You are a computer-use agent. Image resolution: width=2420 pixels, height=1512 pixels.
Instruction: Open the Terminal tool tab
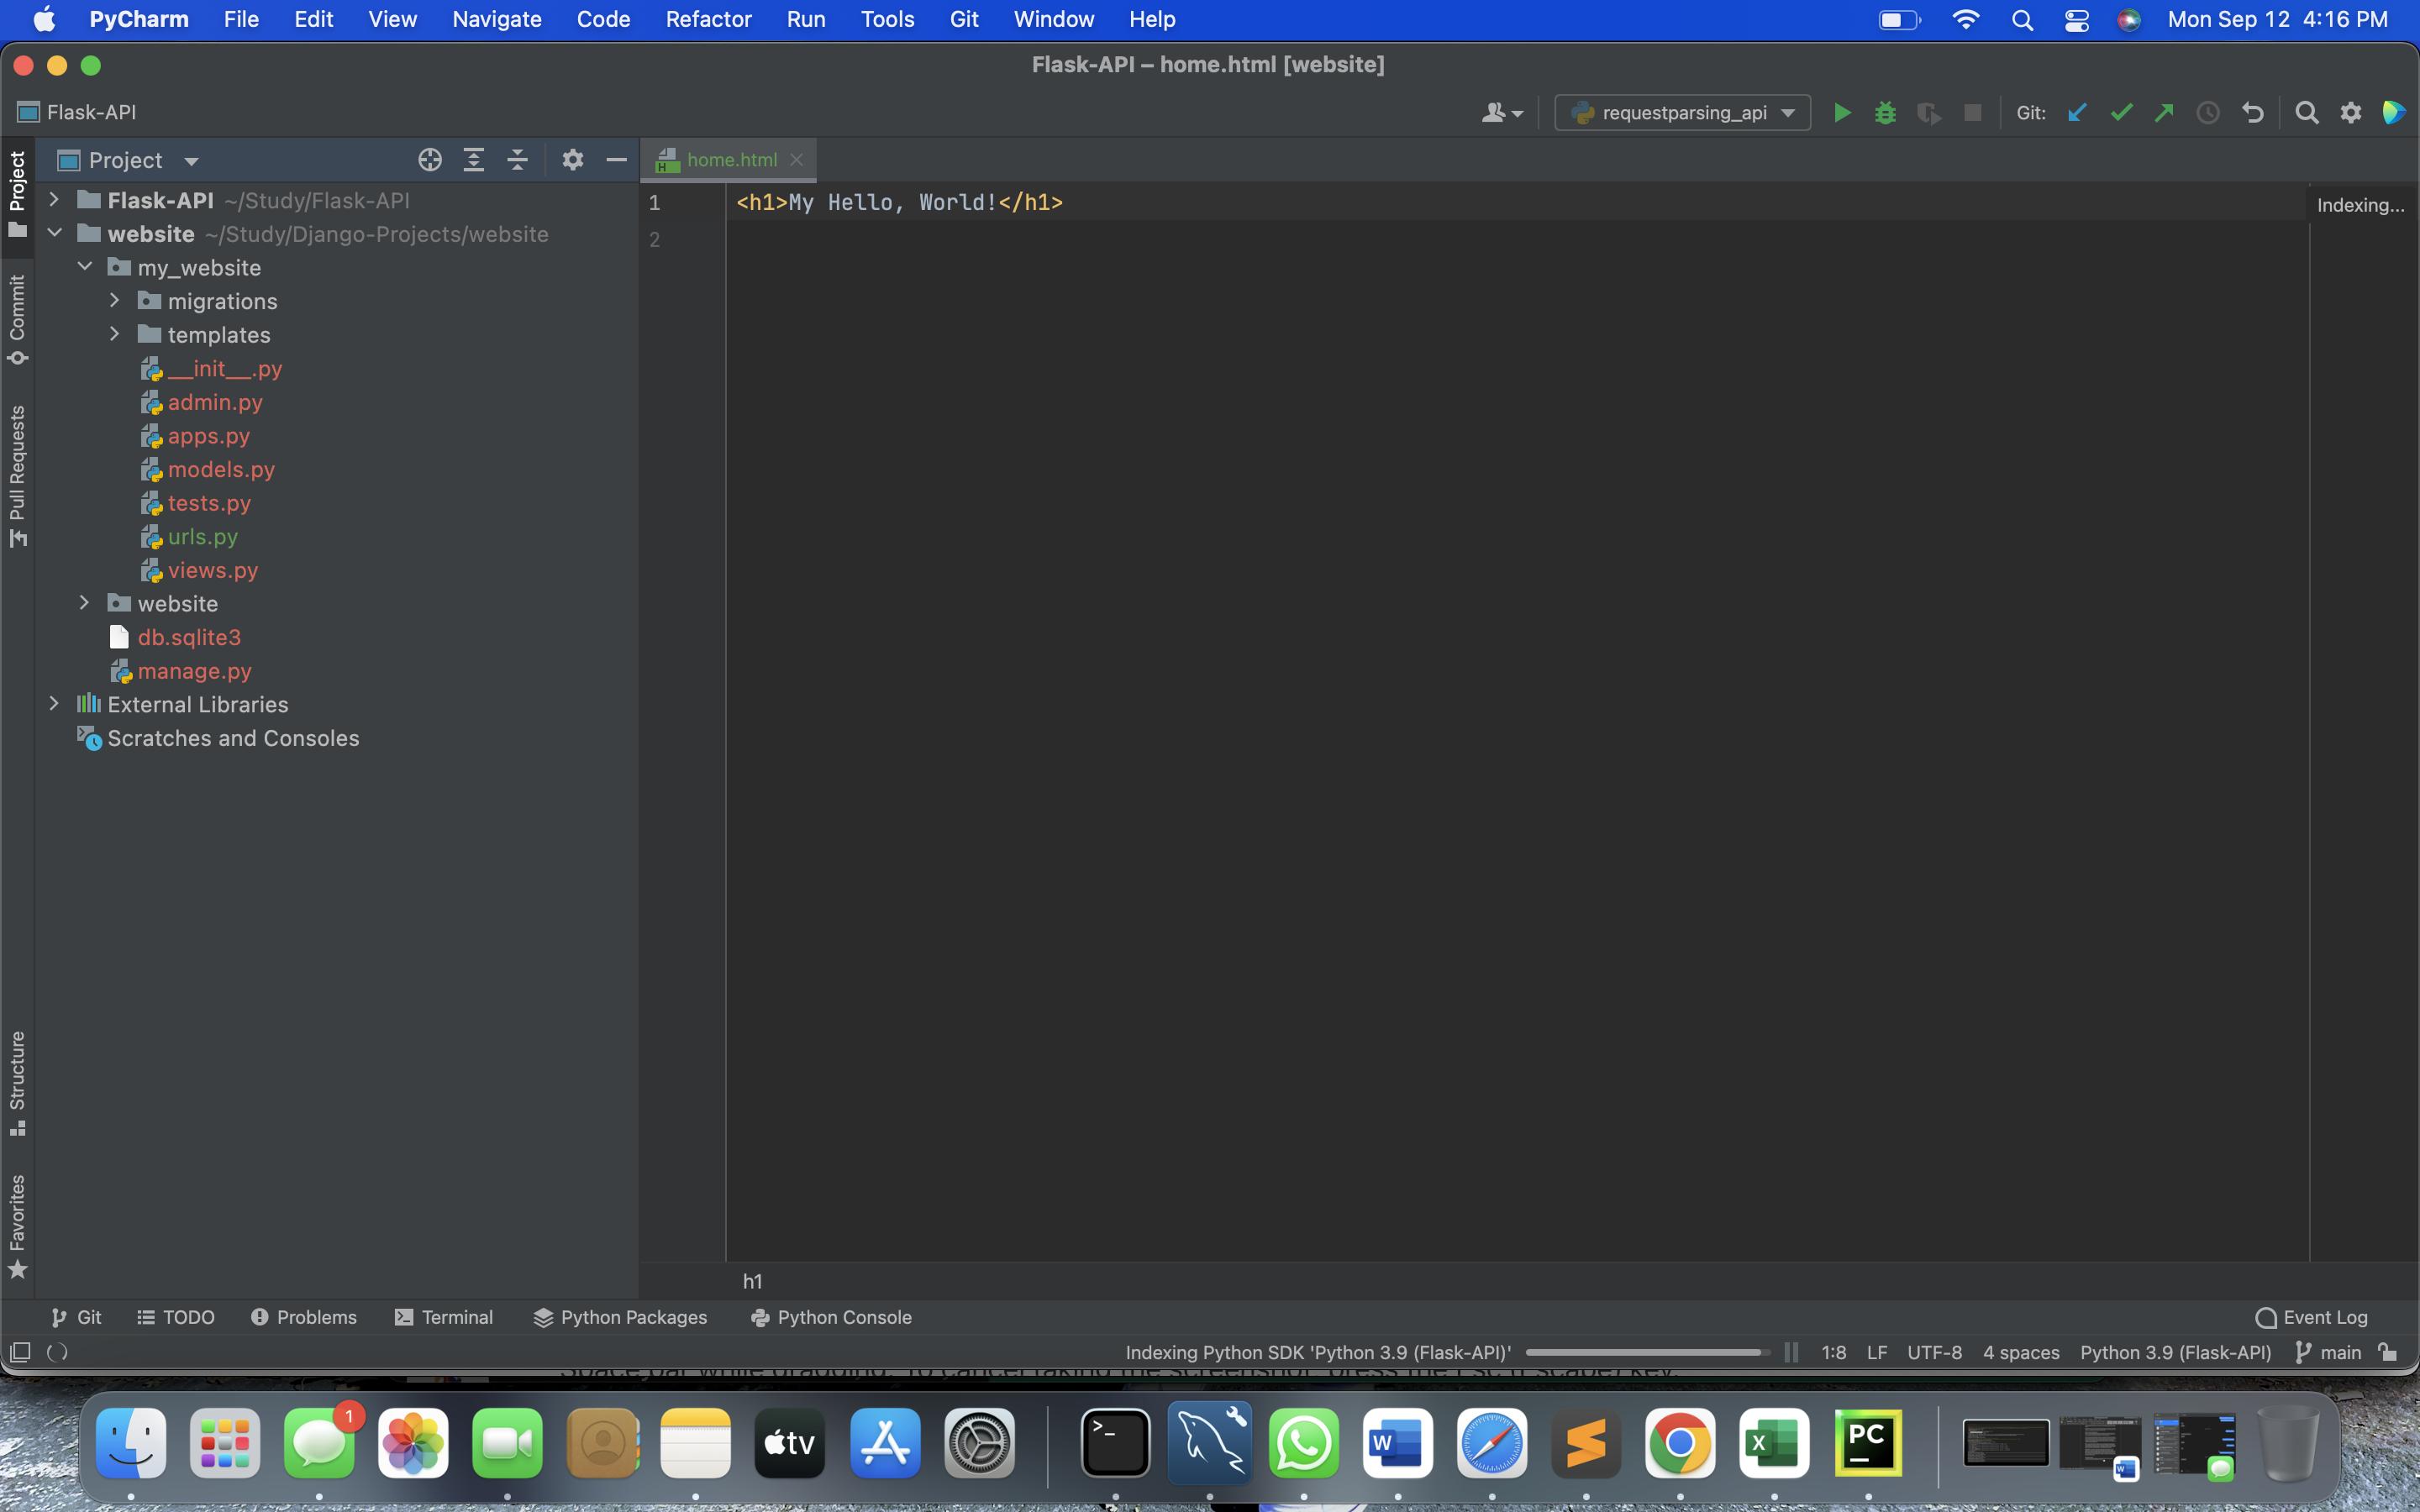pos(444,1317)
